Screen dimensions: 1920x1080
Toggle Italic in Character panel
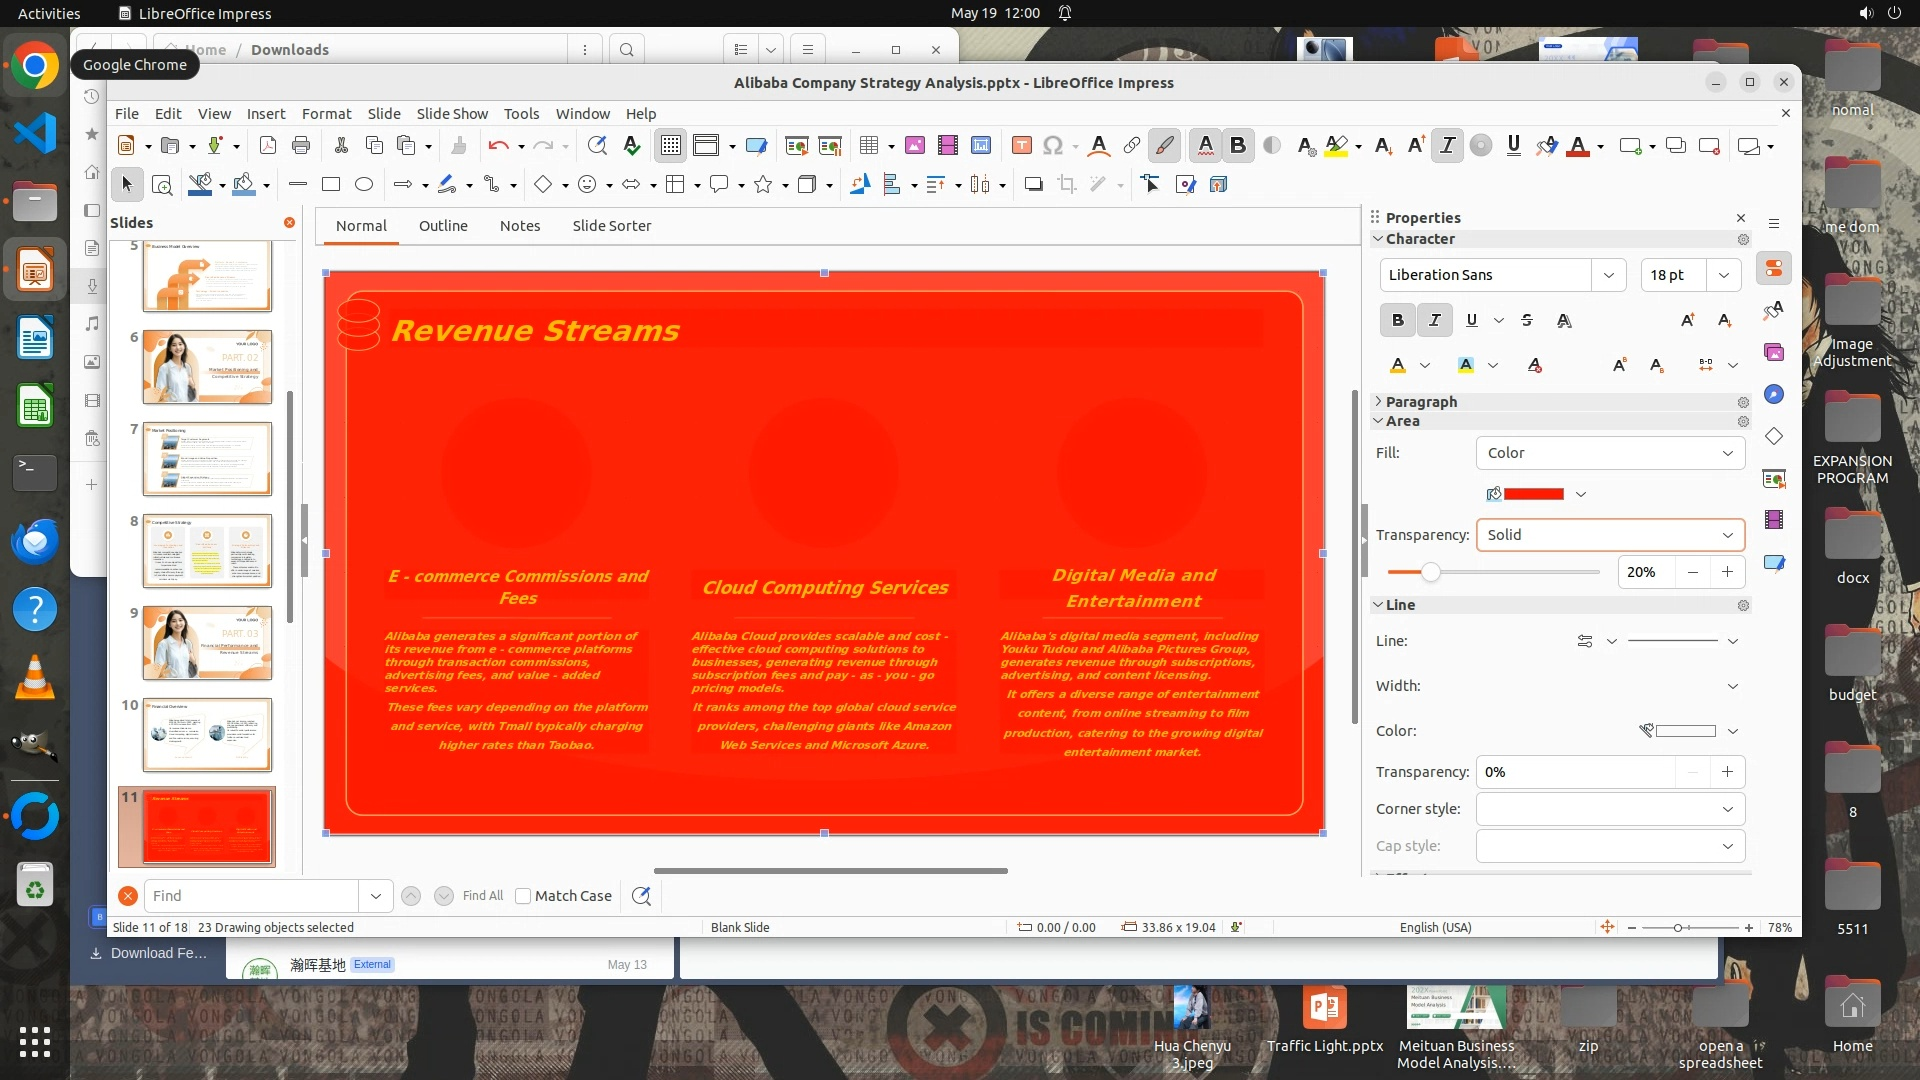1434,320
